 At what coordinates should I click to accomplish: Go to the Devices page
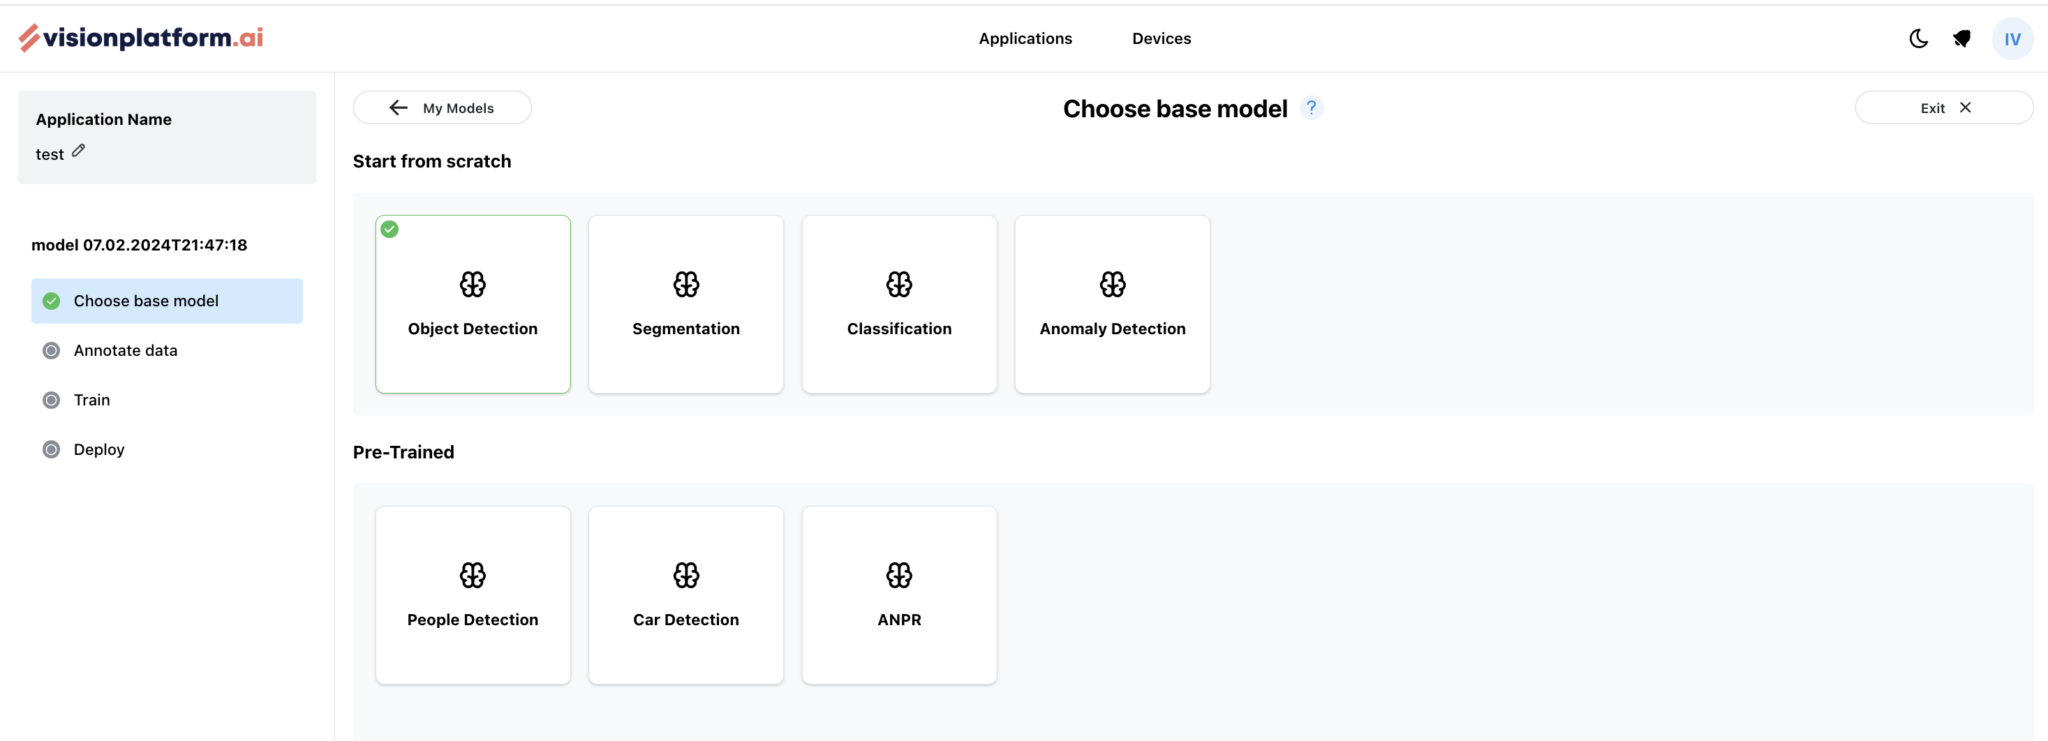pyautogui.click(x=1161, y=39)
